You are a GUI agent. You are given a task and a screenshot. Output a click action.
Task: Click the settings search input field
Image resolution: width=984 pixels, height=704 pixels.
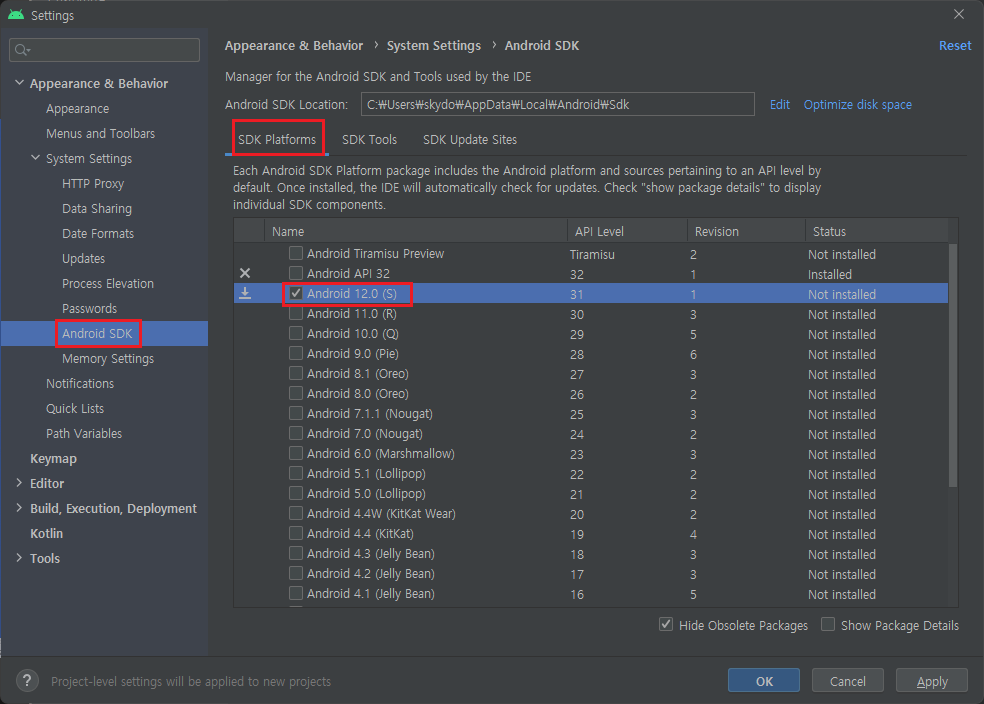coord(104,50)
